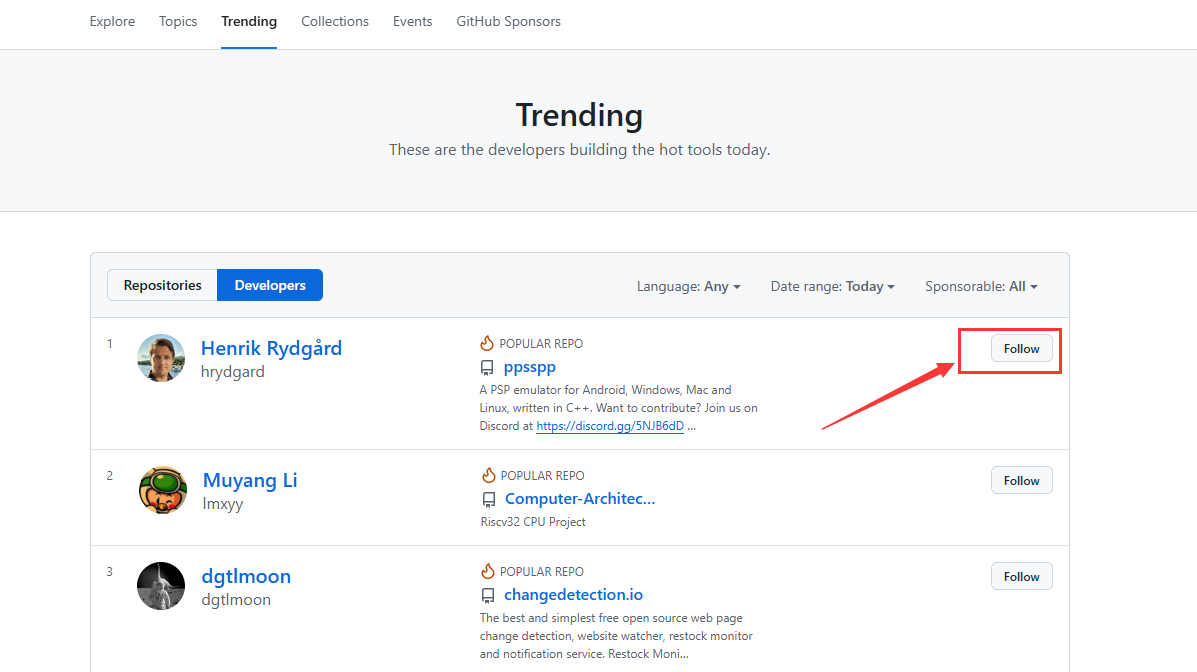
Task: Open Muyang Li's avatar image
Action: click(163, 490)
